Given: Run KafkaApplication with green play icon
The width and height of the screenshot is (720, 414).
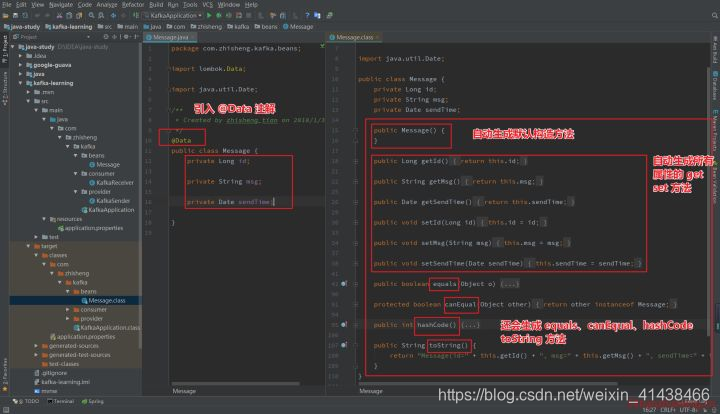Looking at the screenshot, I should pos(209,15).
